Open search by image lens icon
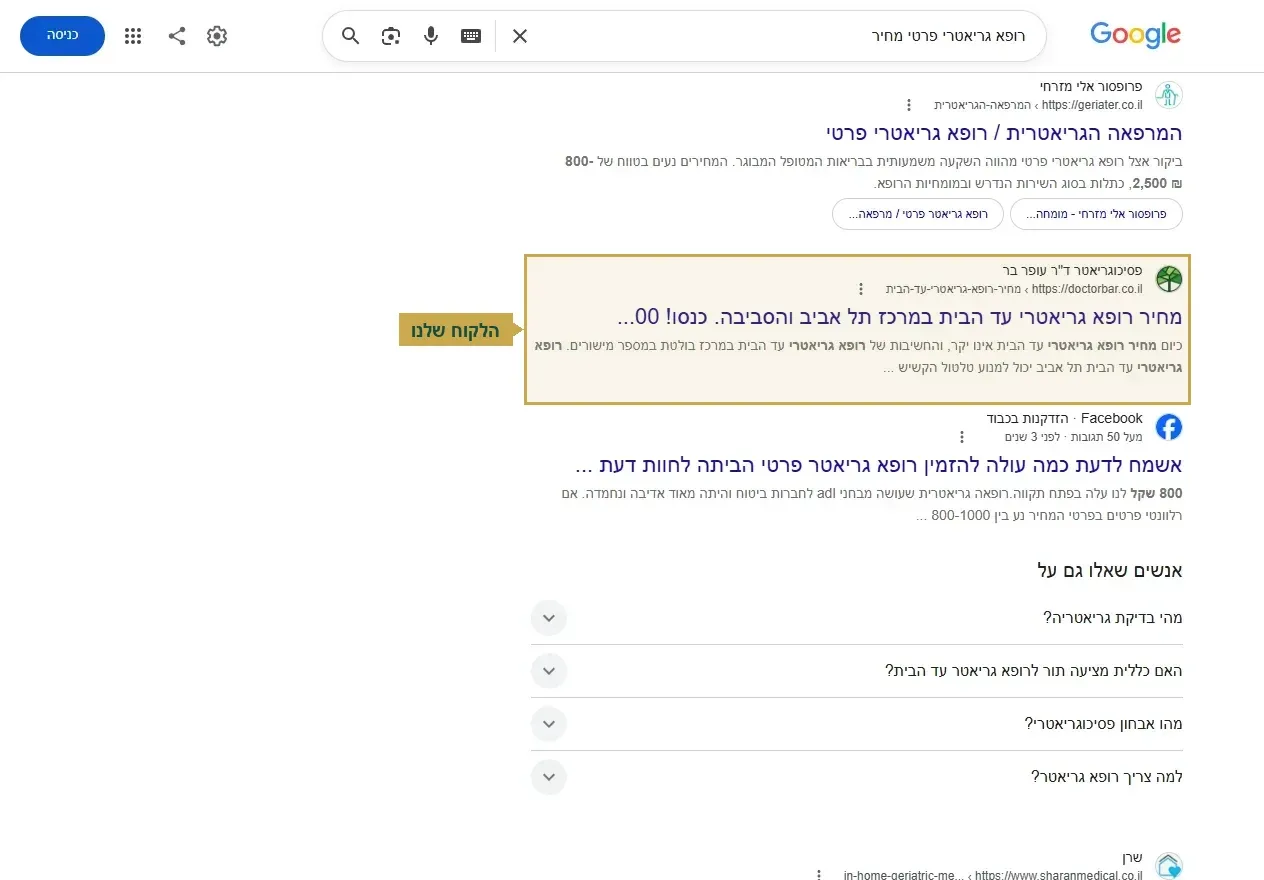 (391, 36)
